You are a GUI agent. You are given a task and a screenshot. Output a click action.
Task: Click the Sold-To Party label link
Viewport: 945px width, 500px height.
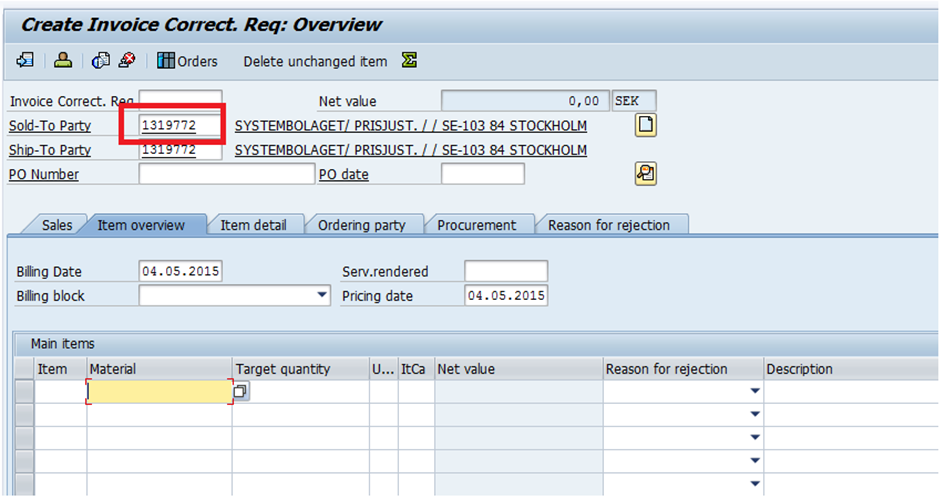click(x=50, y=126)
